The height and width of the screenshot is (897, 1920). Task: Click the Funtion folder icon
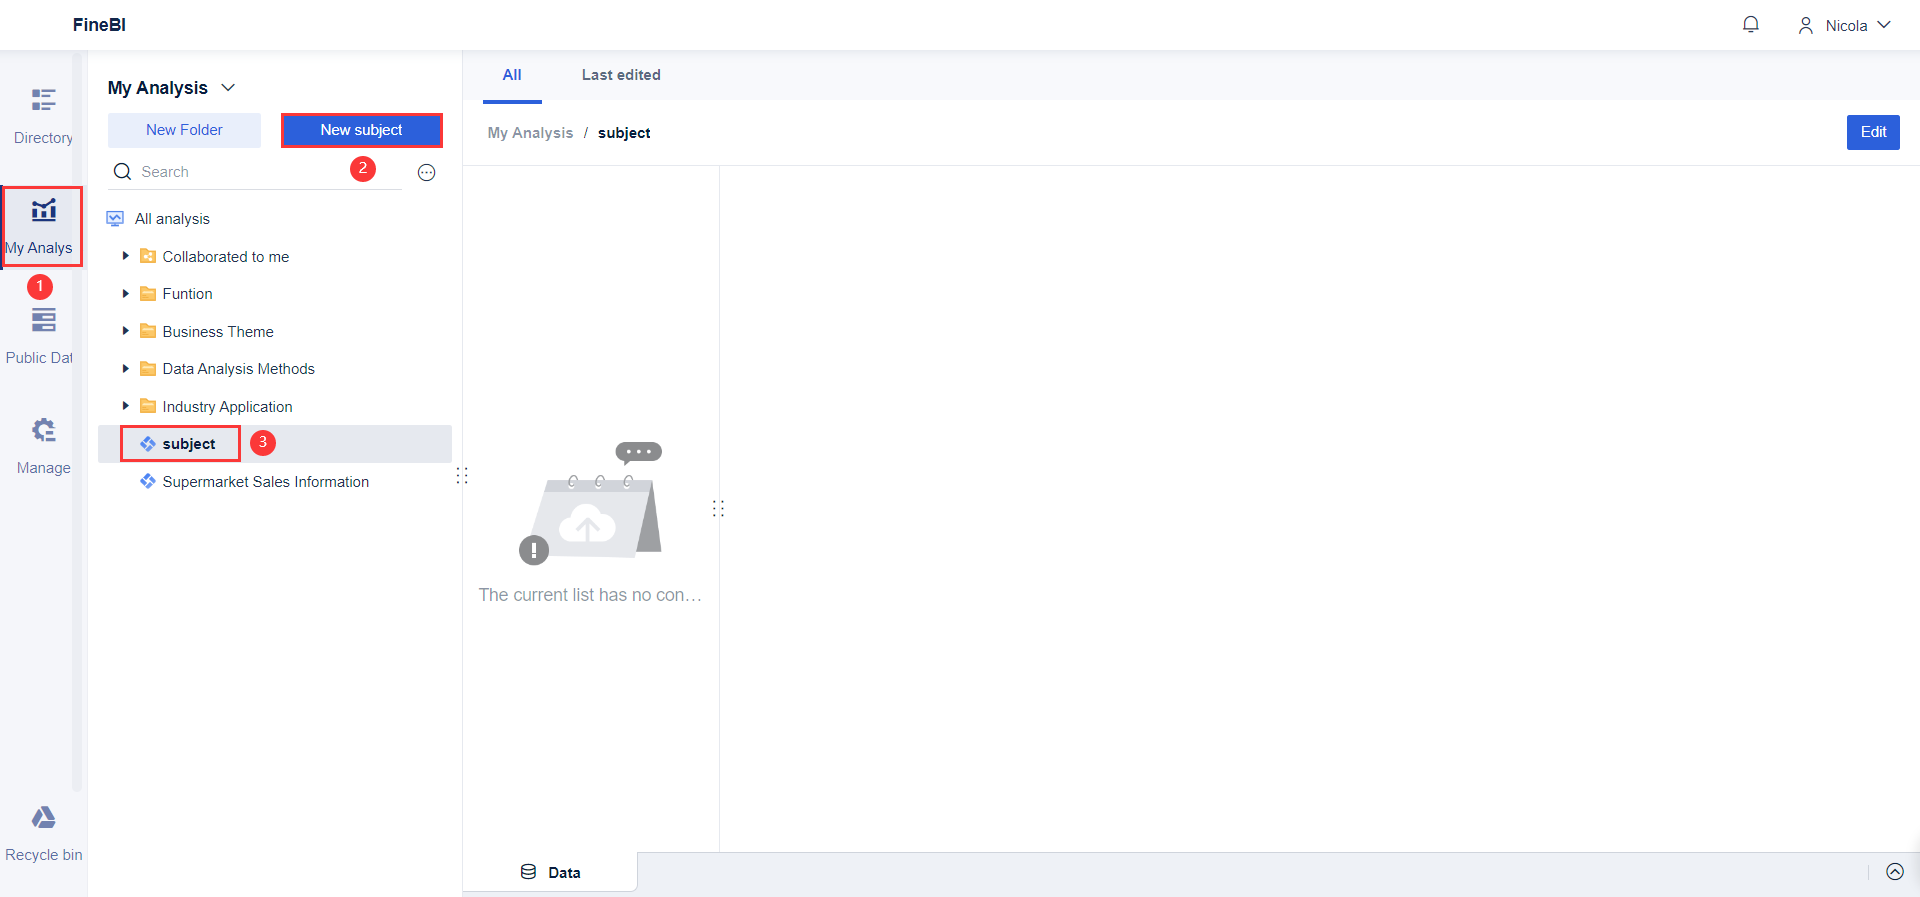click(148, 294)
